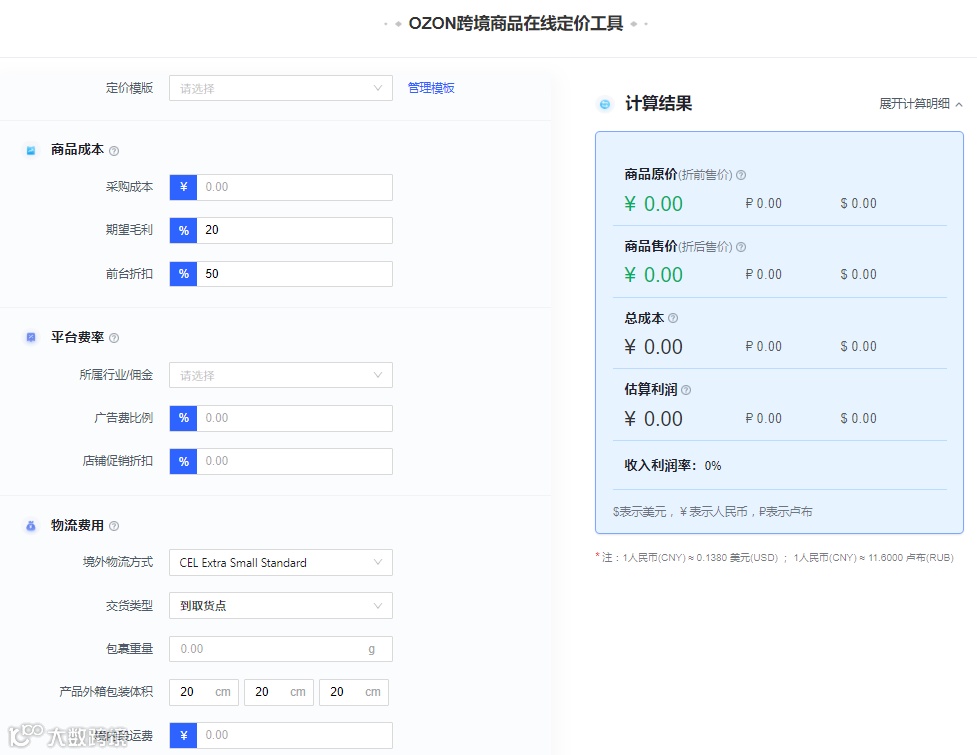Click the 前台折扣 label
This screenshot has height=755, width=977.
pyautogui.click(x=129, y=274)
